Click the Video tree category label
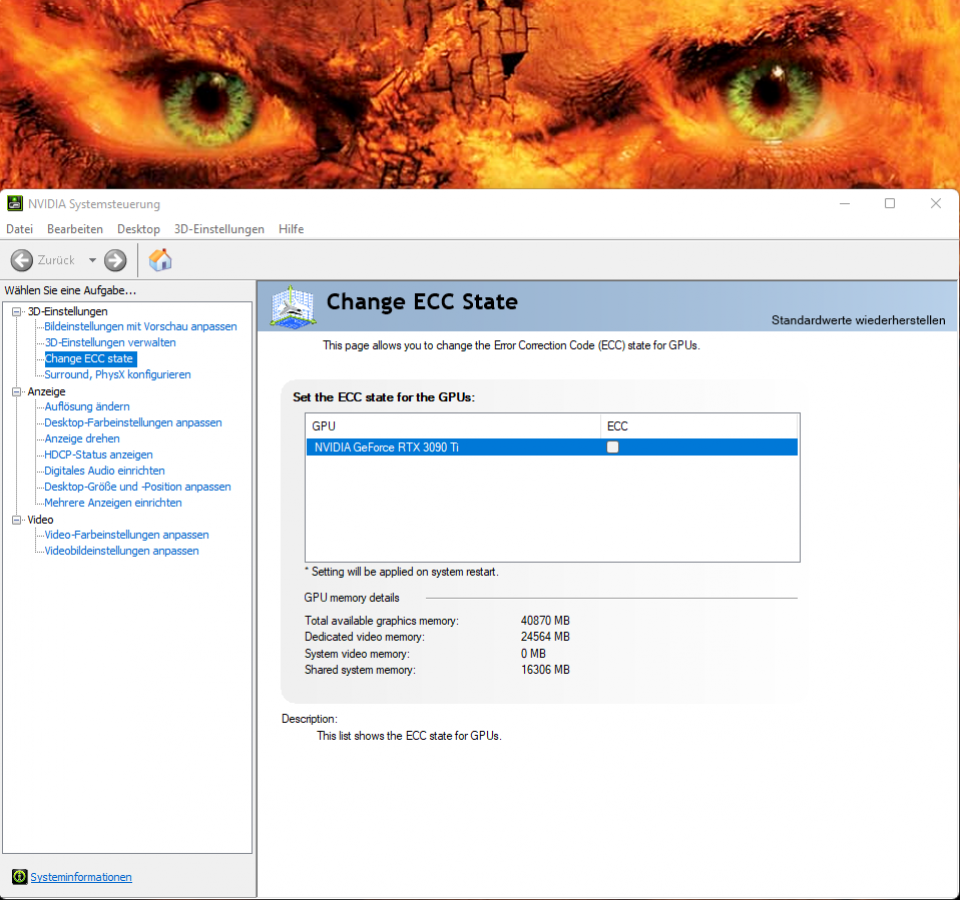Viewport: 960px width, 900px height. click(x=40, y=520)
